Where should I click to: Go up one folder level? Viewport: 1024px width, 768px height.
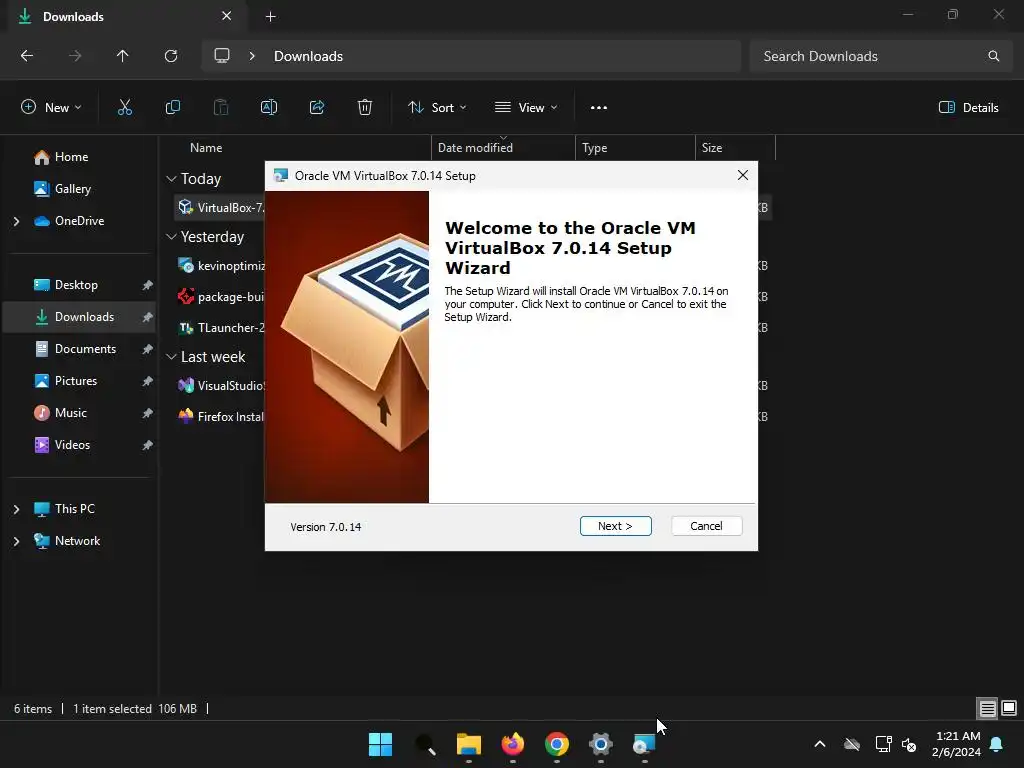pos(122,56)
